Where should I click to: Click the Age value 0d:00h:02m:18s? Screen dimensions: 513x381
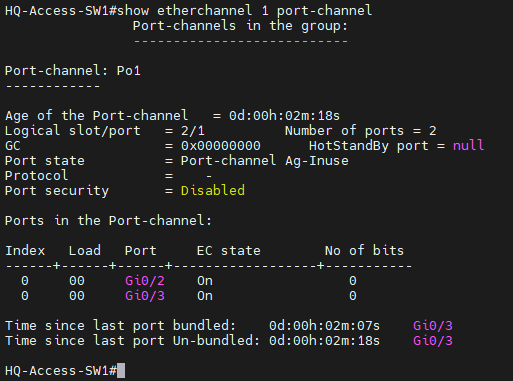point(284,116)
